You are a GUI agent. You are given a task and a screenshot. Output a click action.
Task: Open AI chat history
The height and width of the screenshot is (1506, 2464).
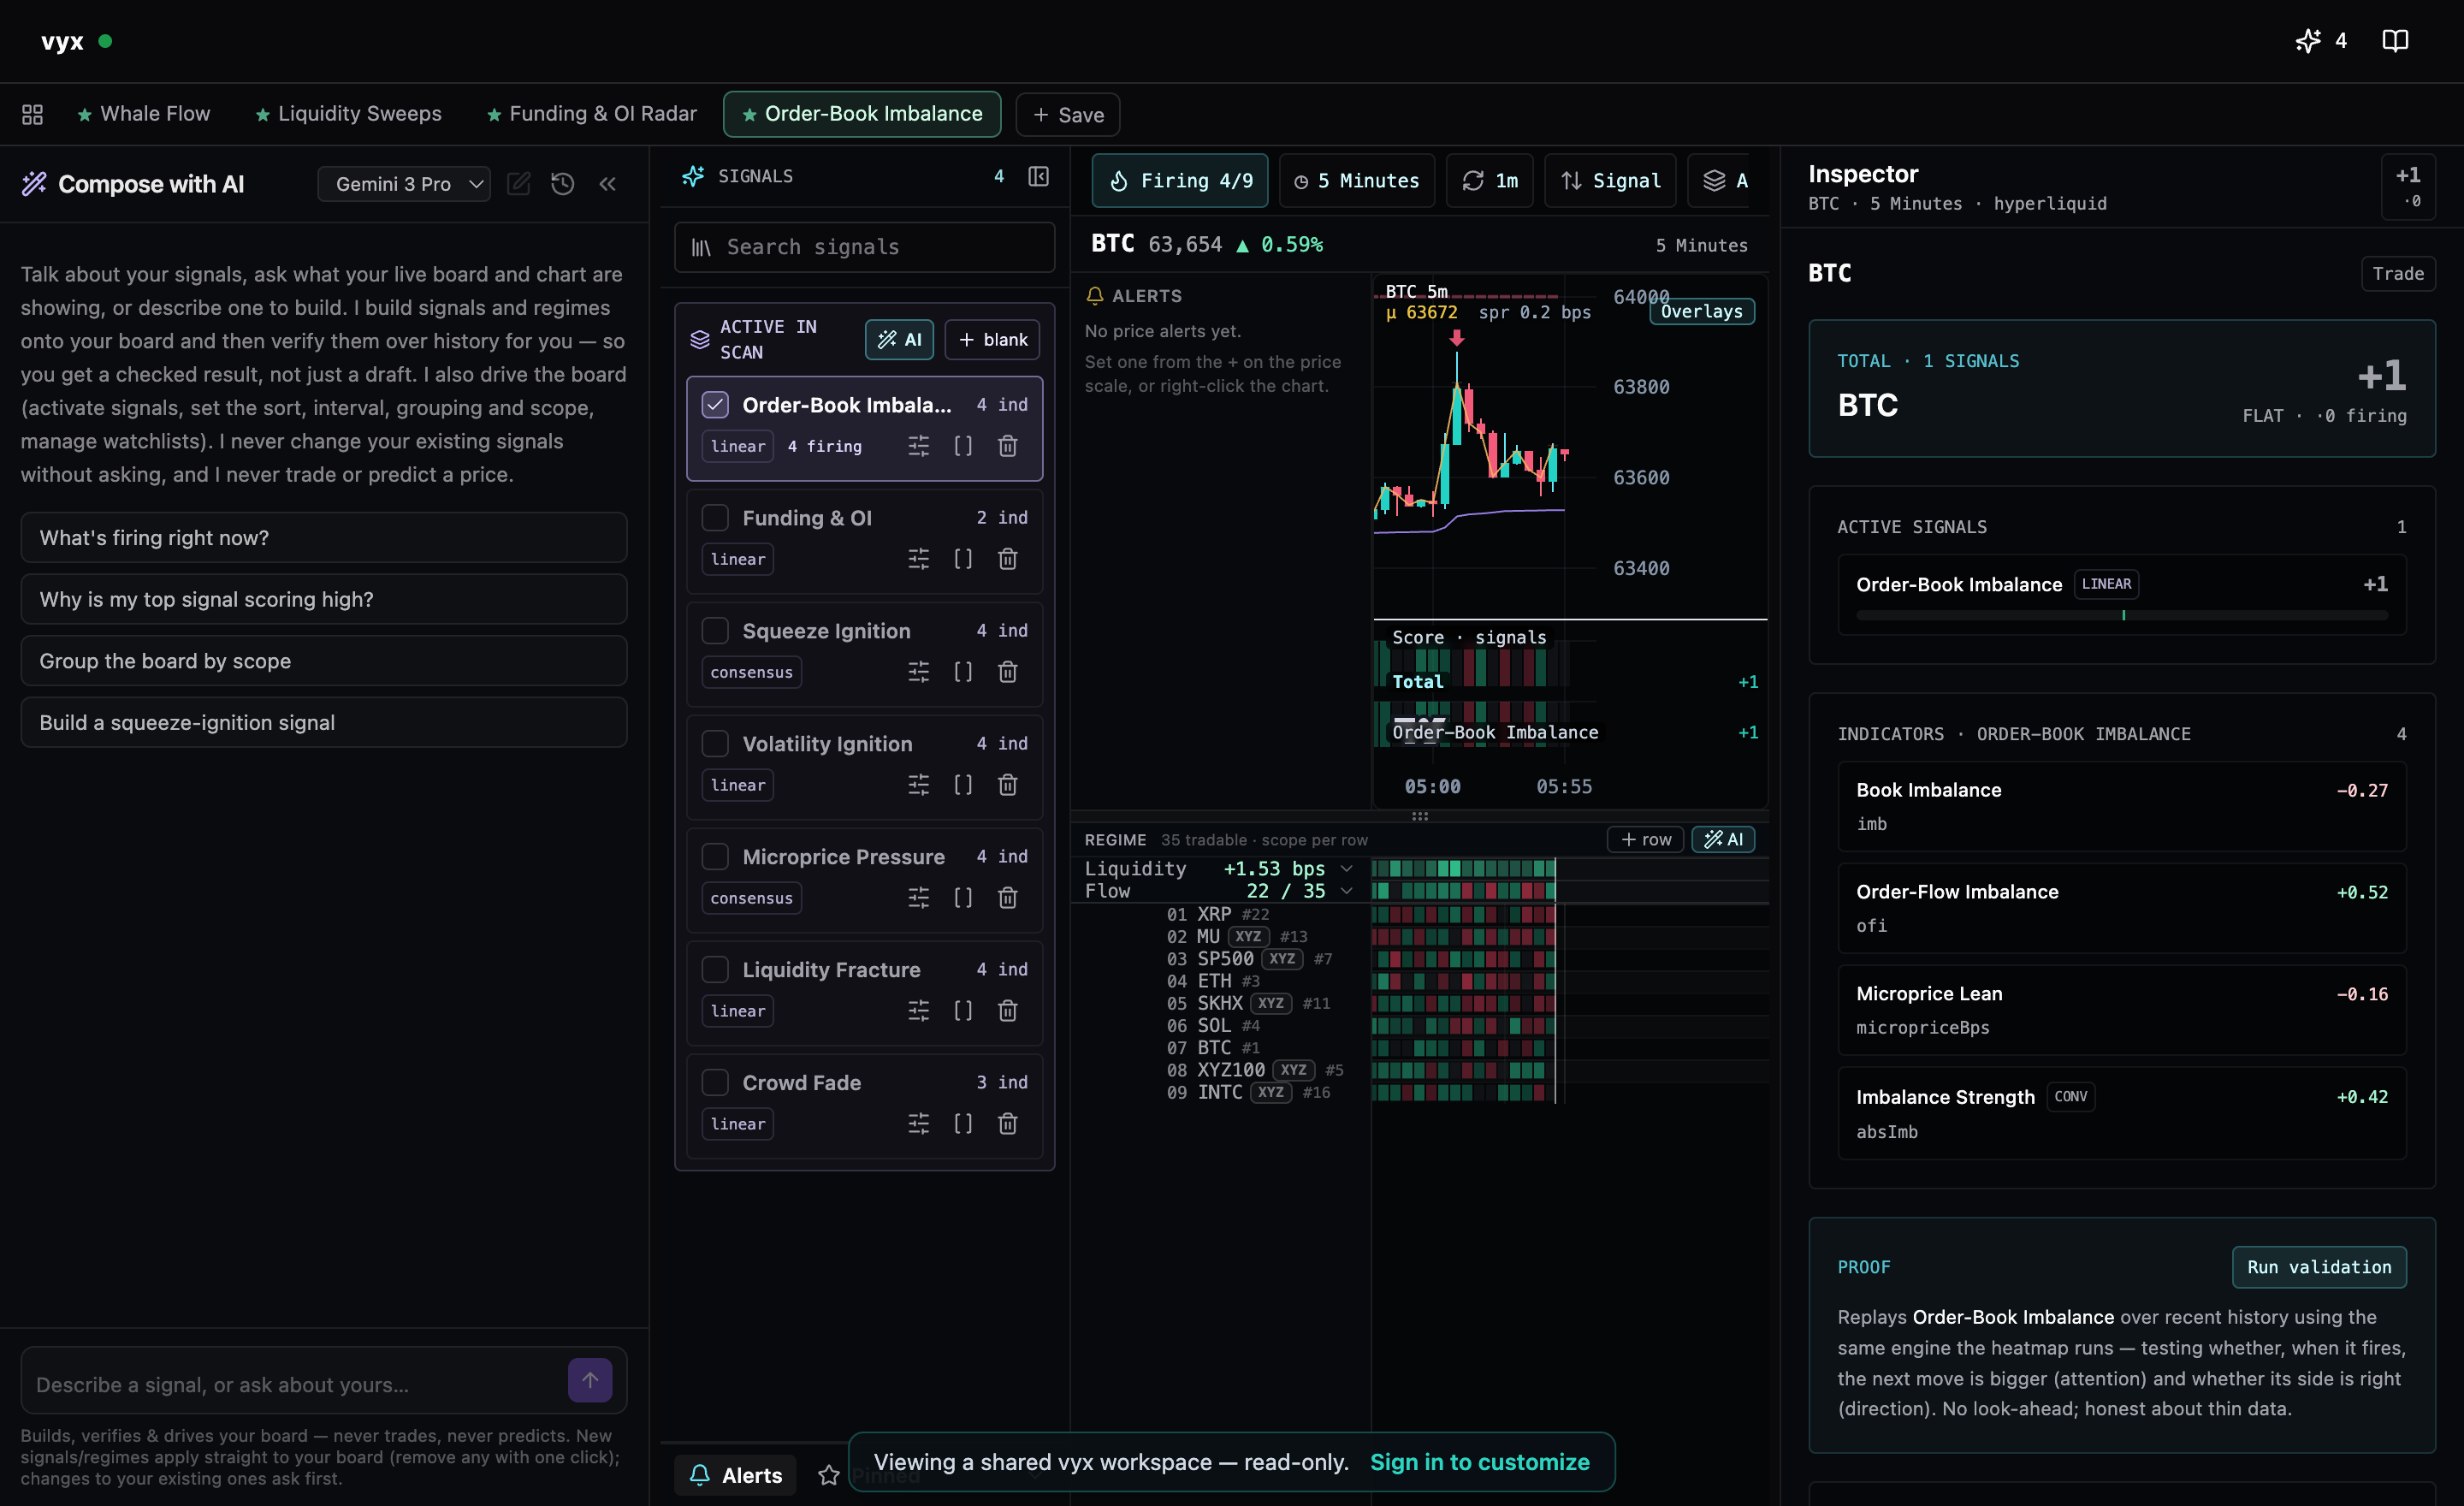563,184
